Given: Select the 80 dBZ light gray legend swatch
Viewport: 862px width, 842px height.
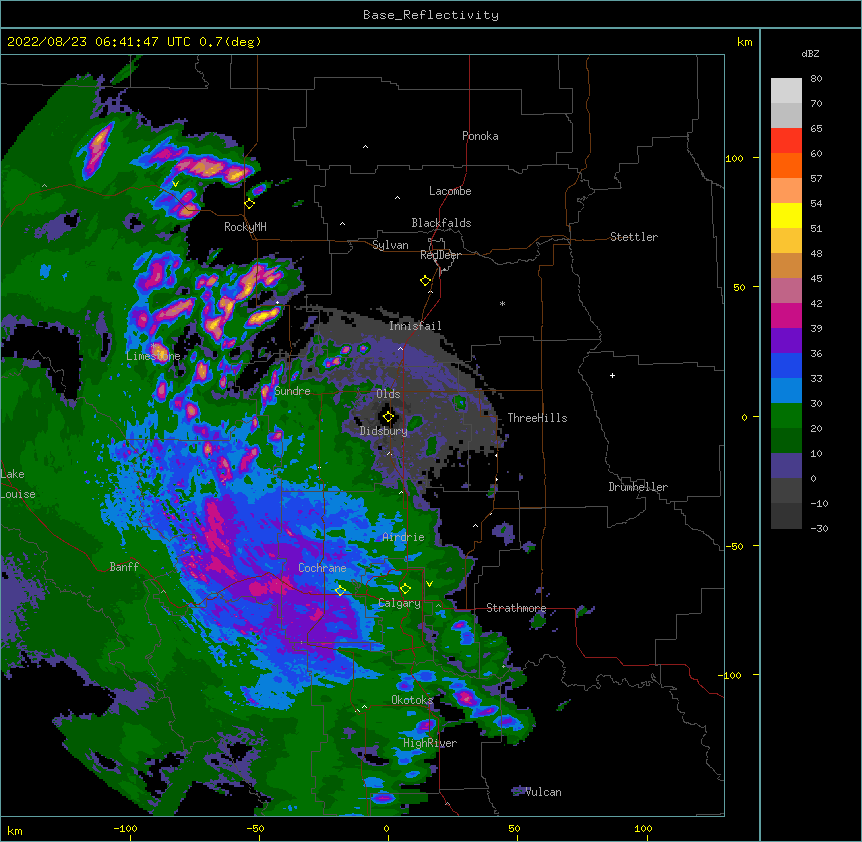Looking at the screenshot, I should point(786,91).
